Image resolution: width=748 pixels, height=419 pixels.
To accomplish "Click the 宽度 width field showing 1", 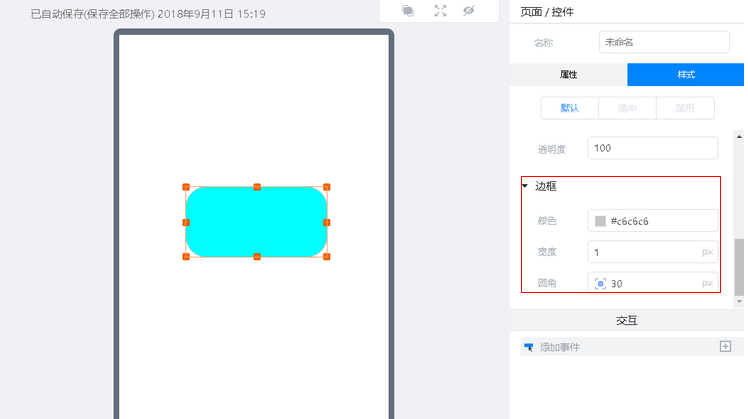I will (653, 252).
